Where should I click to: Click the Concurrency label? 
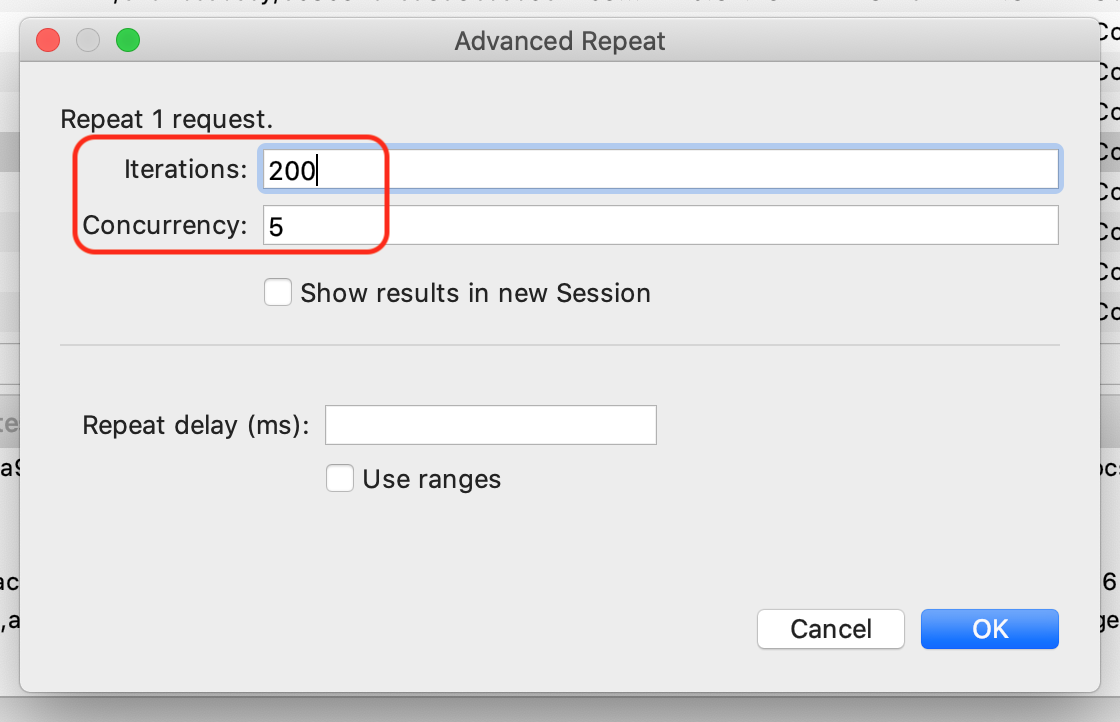tap(165, 226)
